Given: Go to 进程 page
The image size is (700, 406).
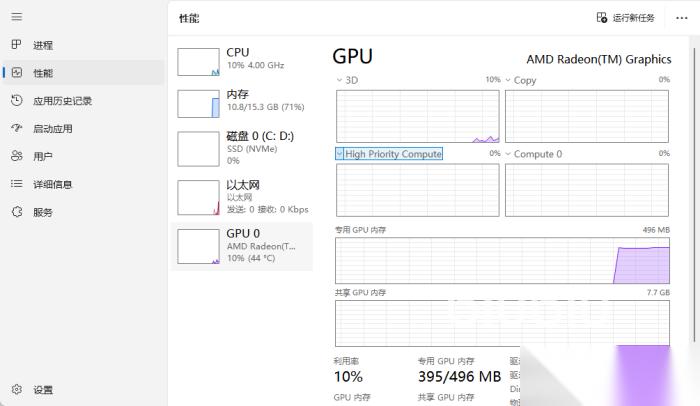Looking at the screenshot, I should pyautogui.click(x=43, y=45).
